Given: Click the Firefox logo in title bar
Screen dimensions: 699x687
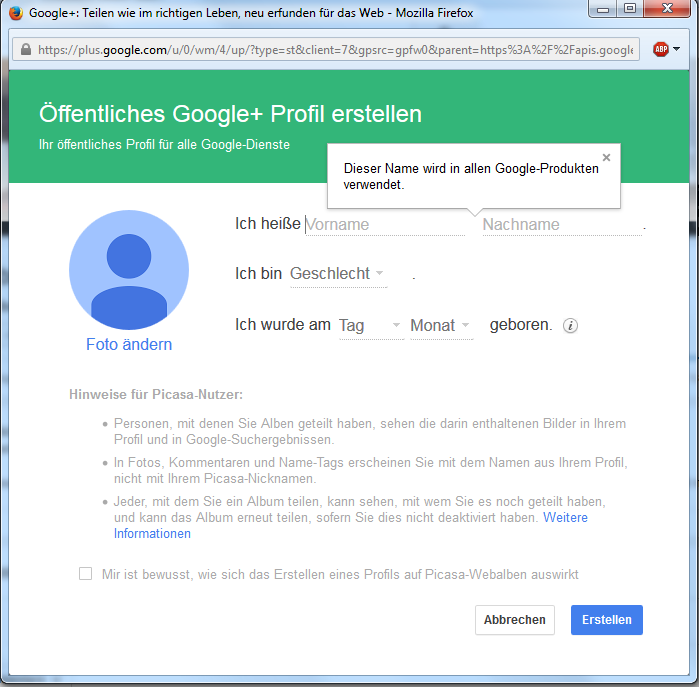Looking at the screenshot, I should pos(16,12).
